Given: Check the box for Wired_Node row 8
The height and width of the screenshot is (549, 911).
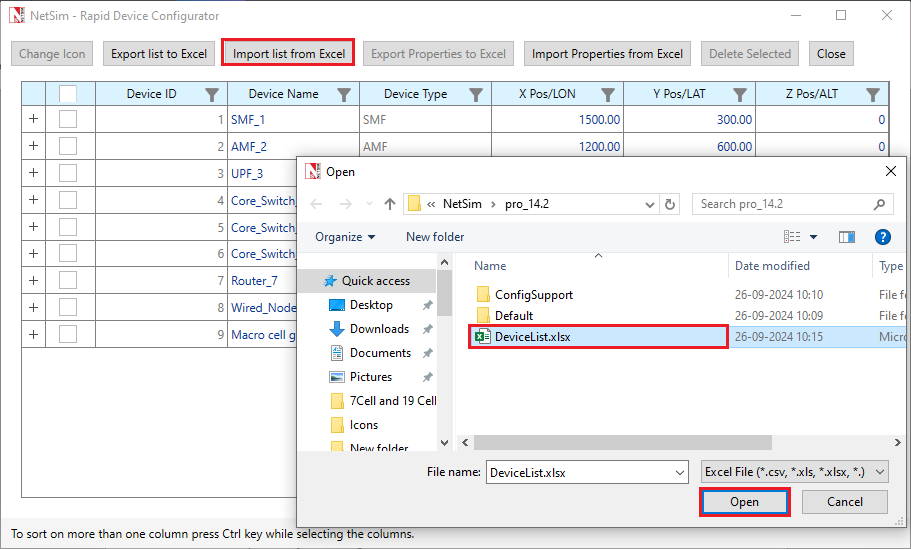Looking at the screenshot, I should point(68,307).
